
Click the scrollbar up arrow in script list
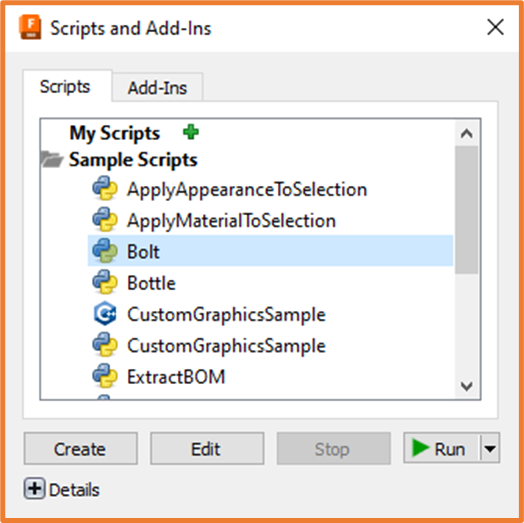(467, 133)
